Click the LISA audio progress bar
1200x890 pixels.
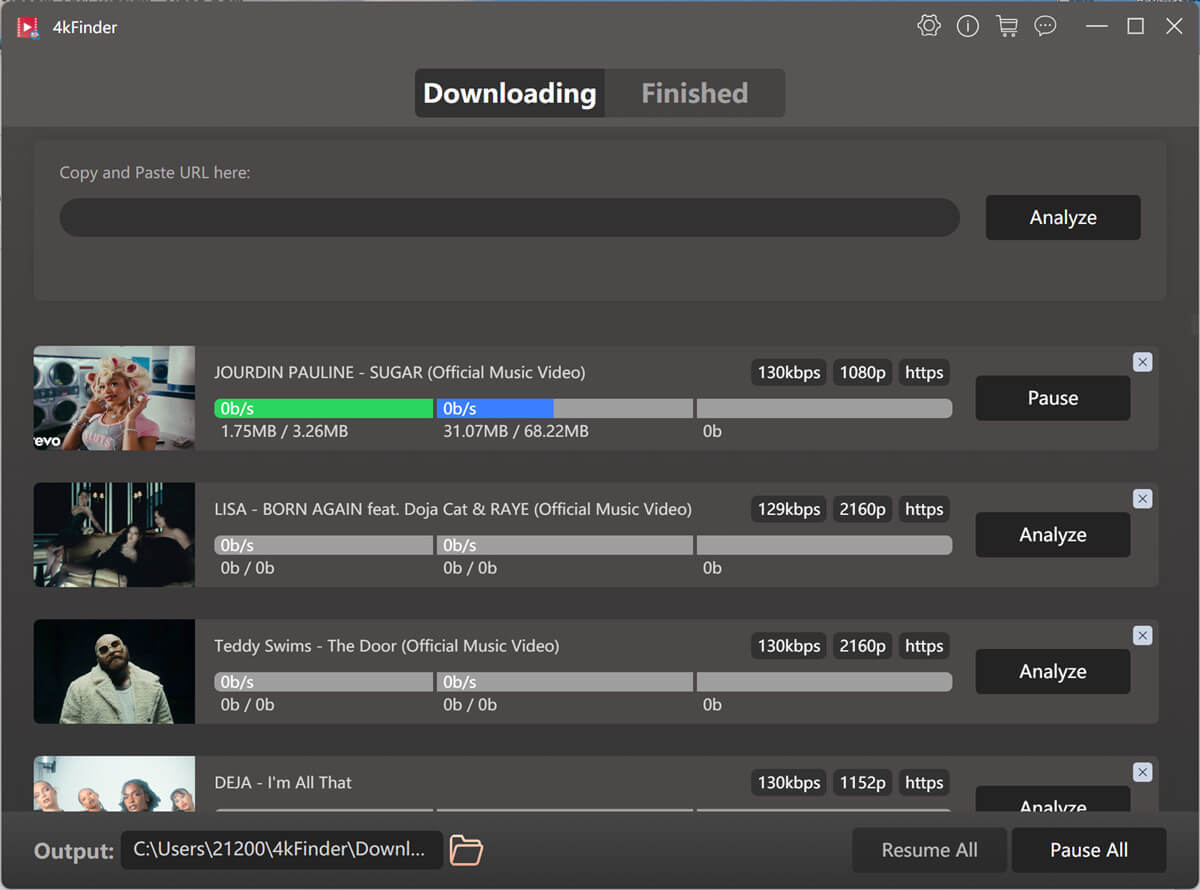pyautogui.click(x=323, y=545)
